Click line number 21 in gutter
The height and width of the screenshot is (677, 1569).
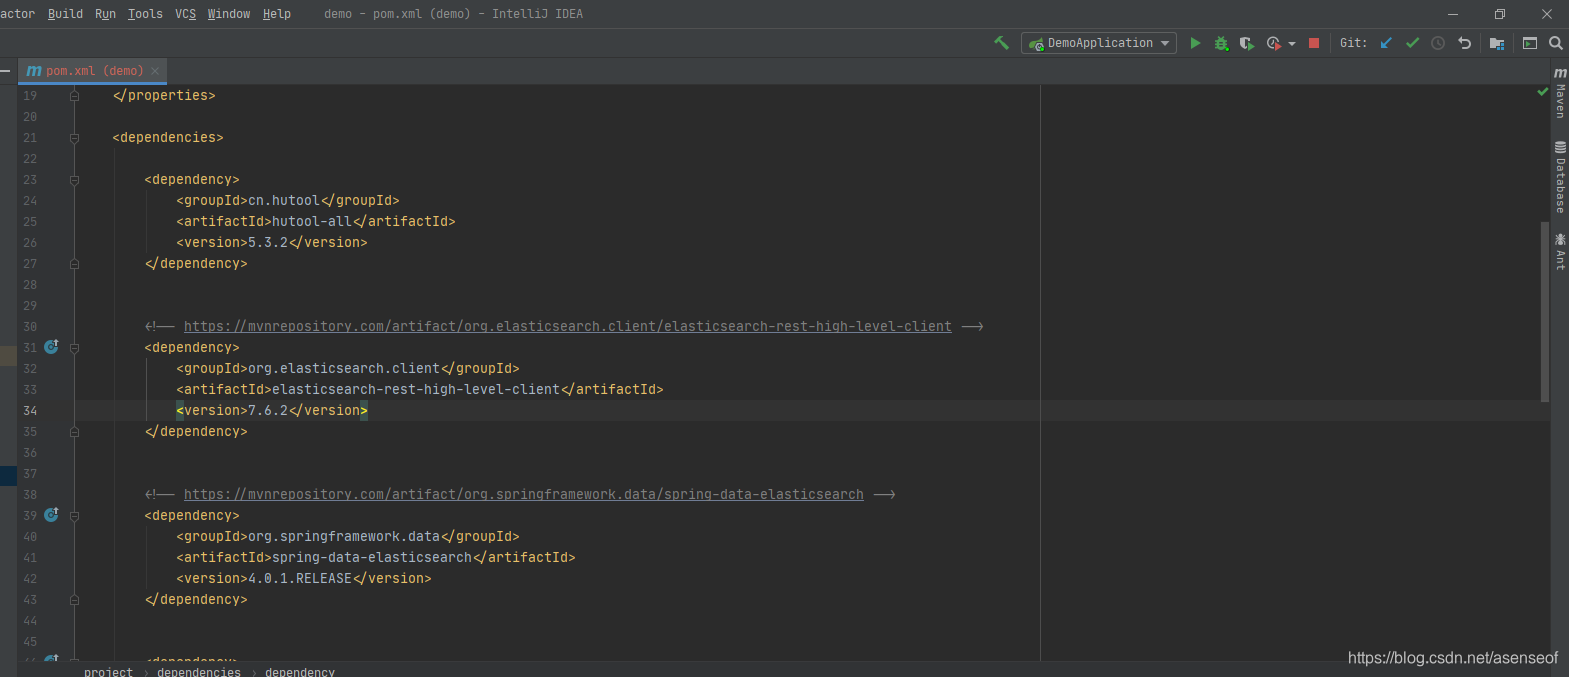pyautogui.click(x=30, y=138)
